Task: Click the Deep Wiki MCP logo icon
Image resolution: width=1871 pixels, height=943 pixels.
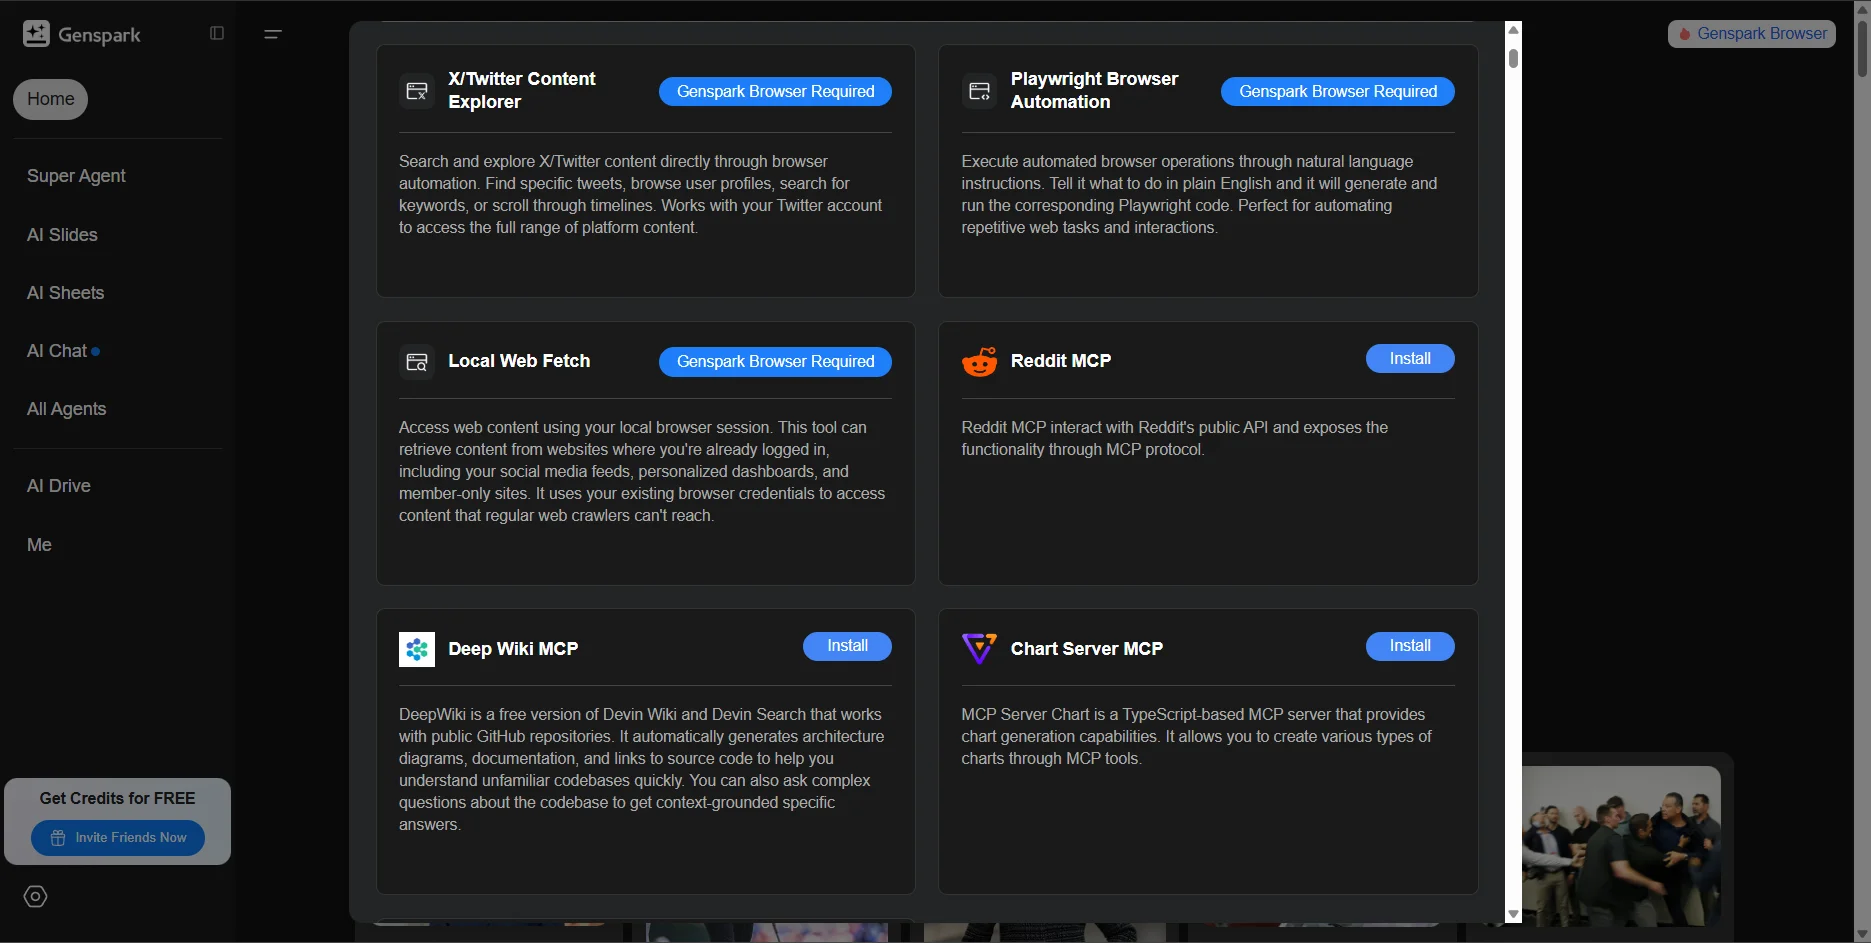Action: [417, 649]
